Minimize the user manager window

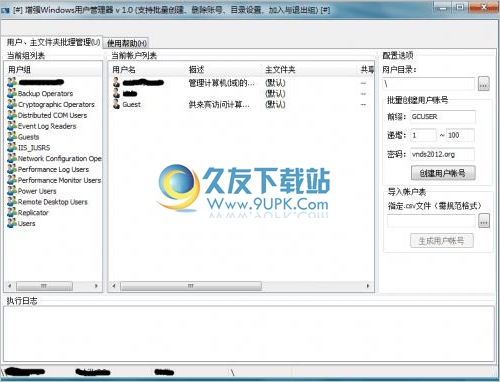point(443,7)
